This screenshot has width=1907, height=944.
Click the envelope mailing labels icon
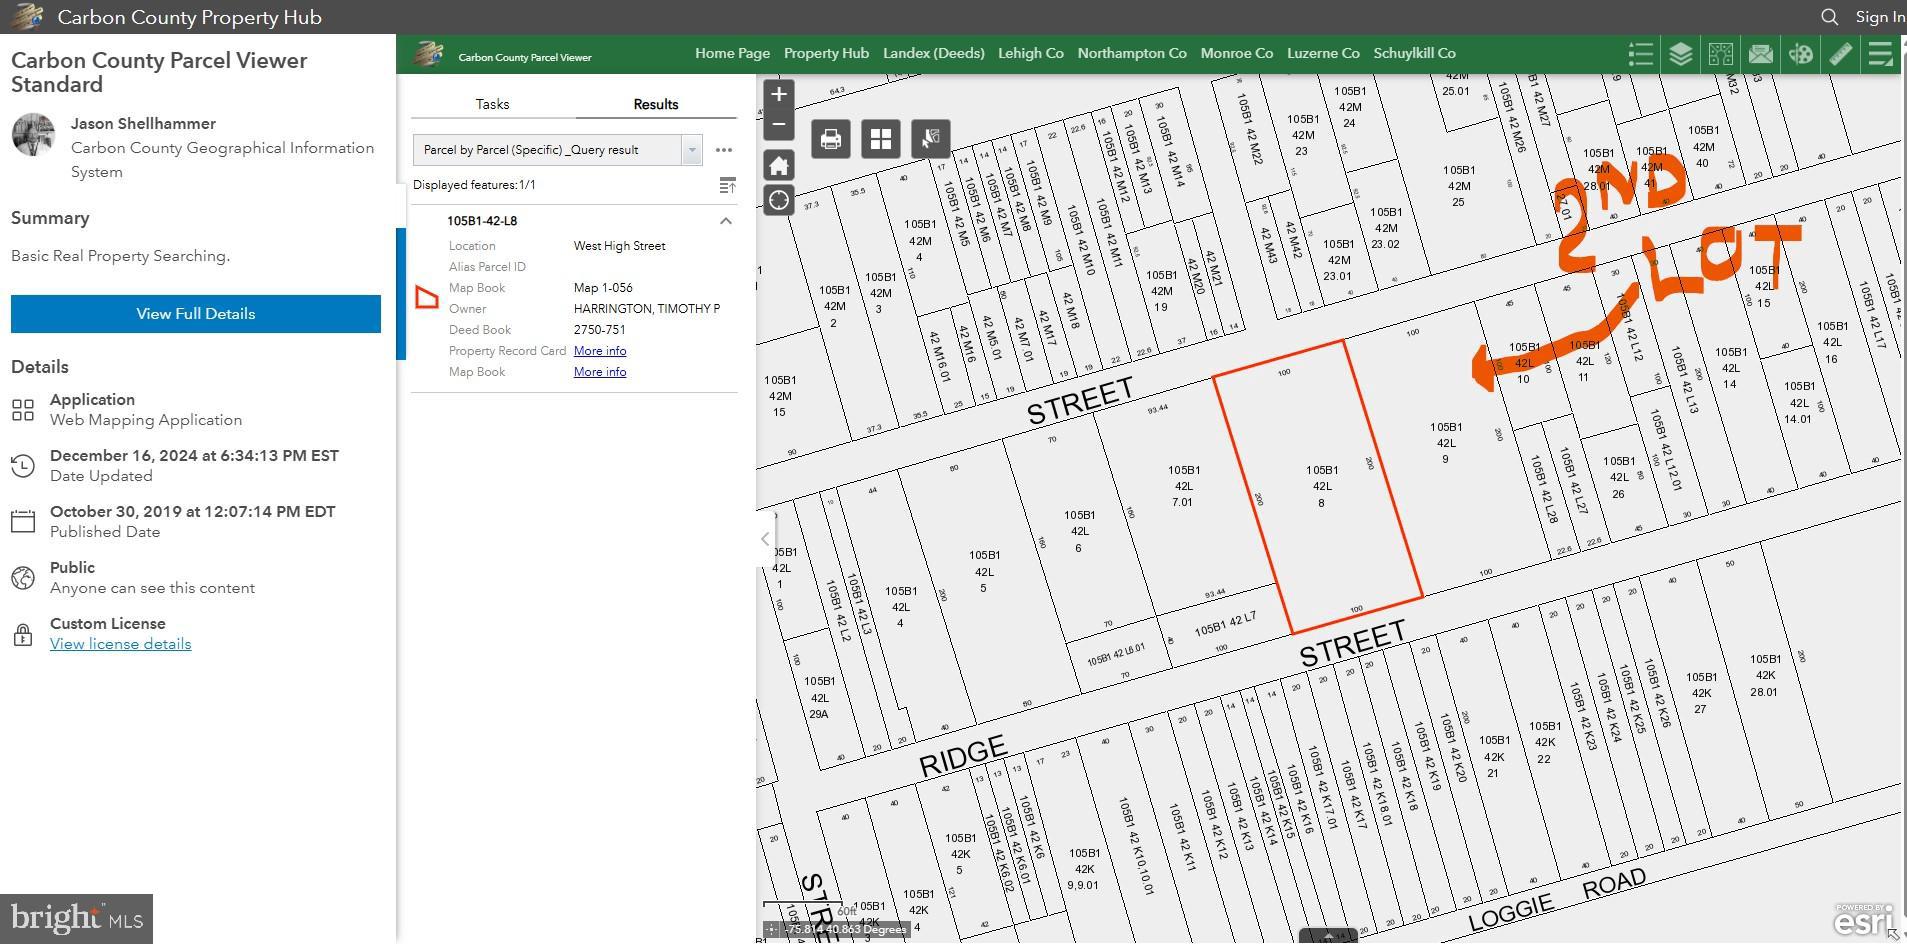tap(1760, 54)
